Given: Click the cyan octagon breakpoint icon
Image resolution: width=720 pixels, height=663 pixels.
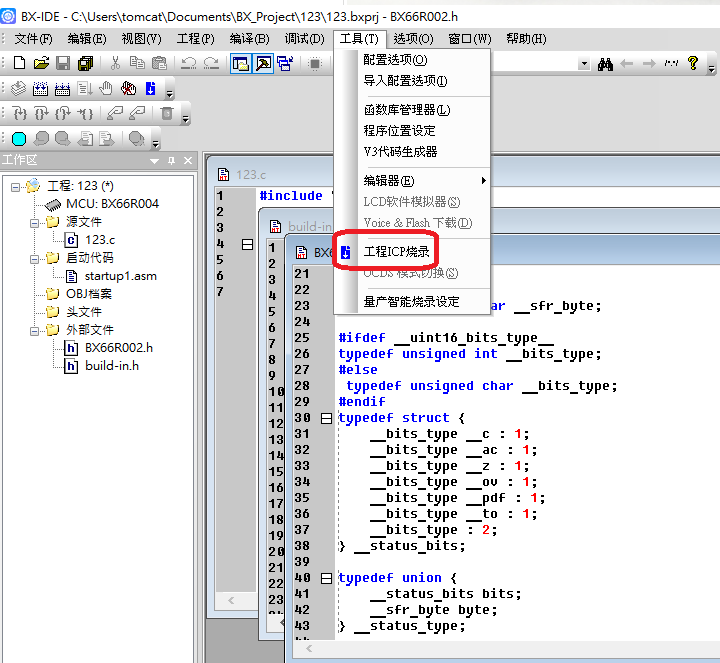Looking at the screenshot, I should point(19,138).
